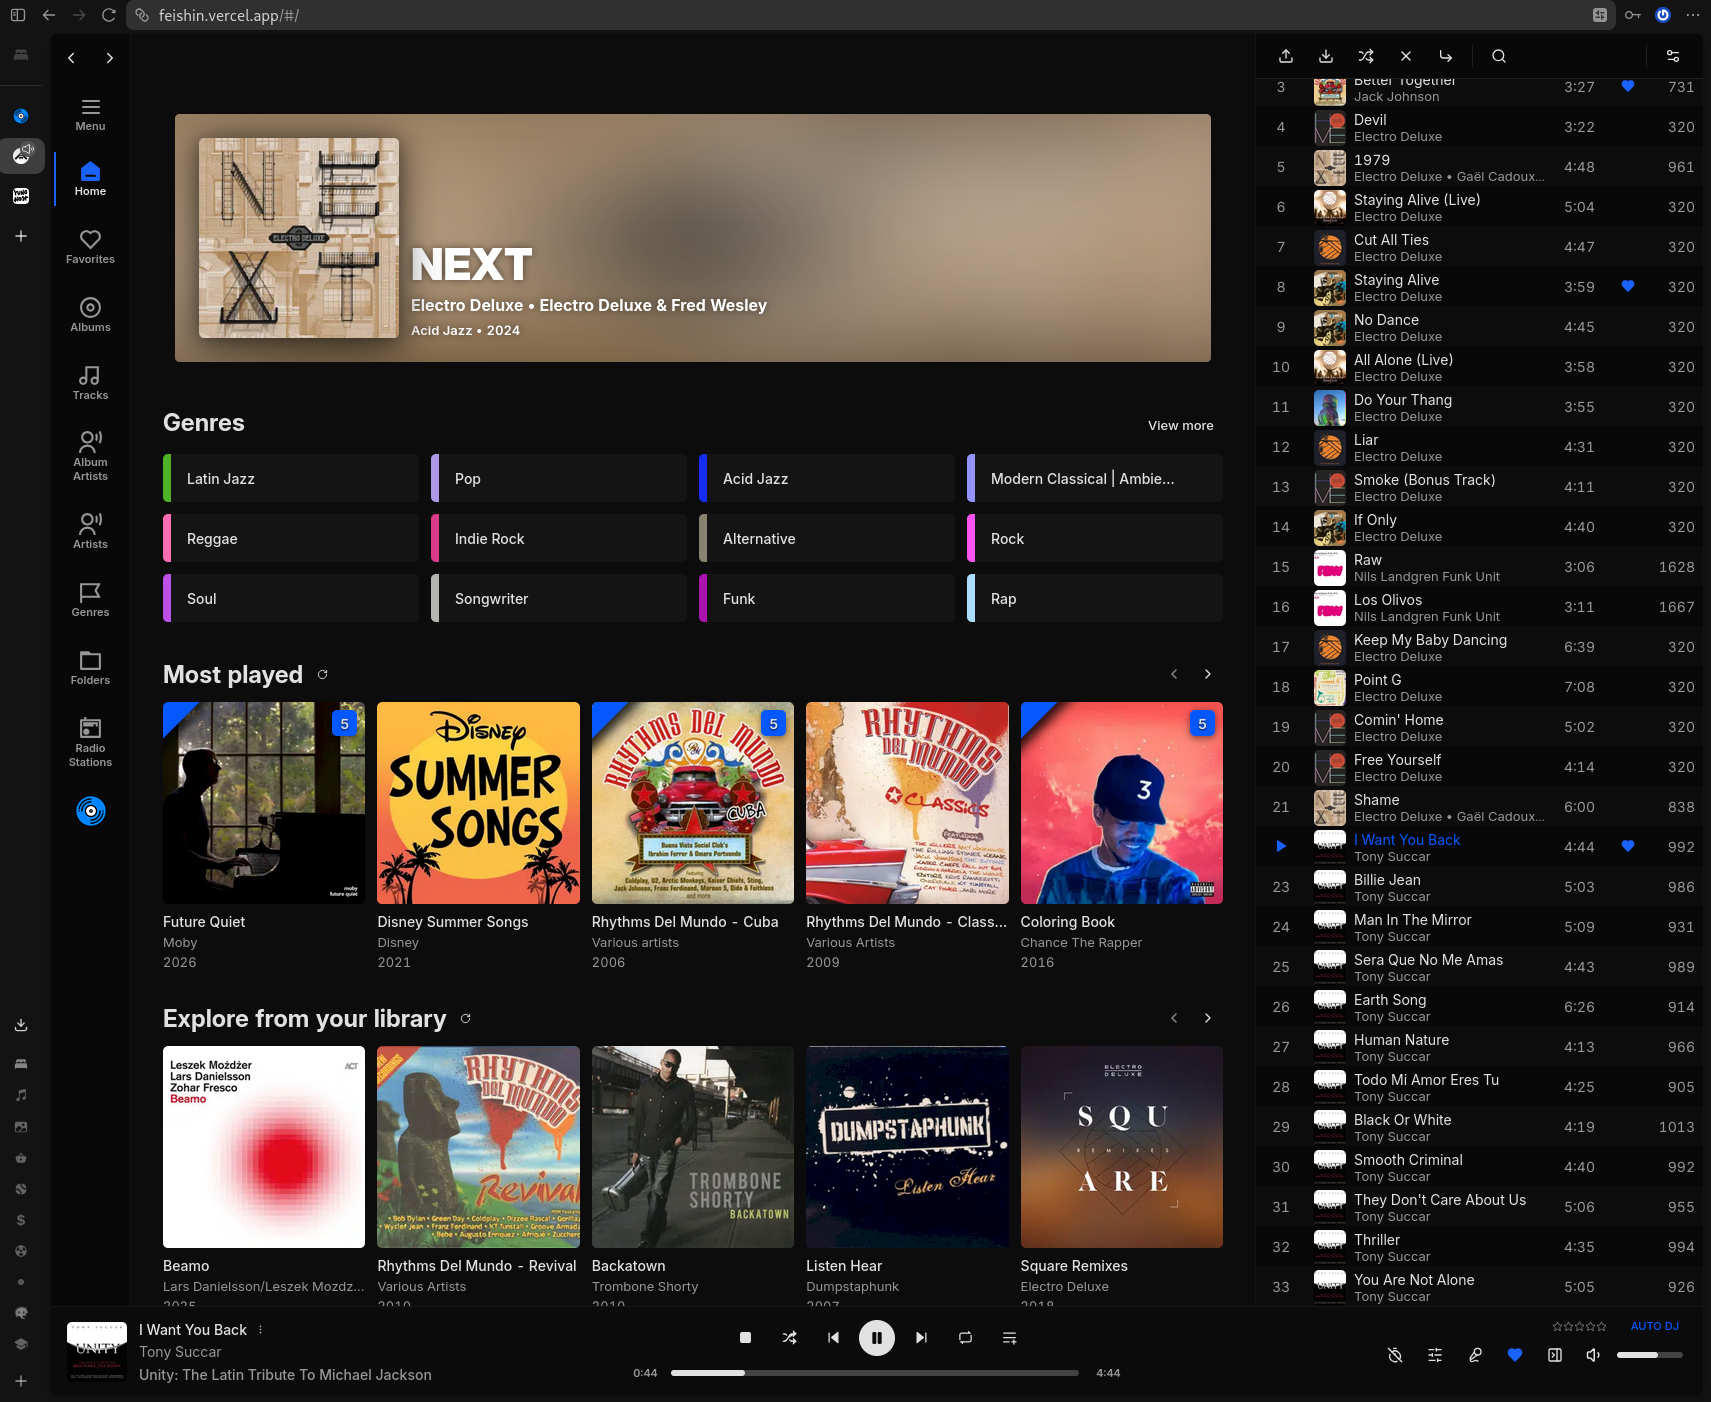Open Radio Stations from sidebar
Image resolution: width=1711 pixels, height=1402 pixels.
90,741
